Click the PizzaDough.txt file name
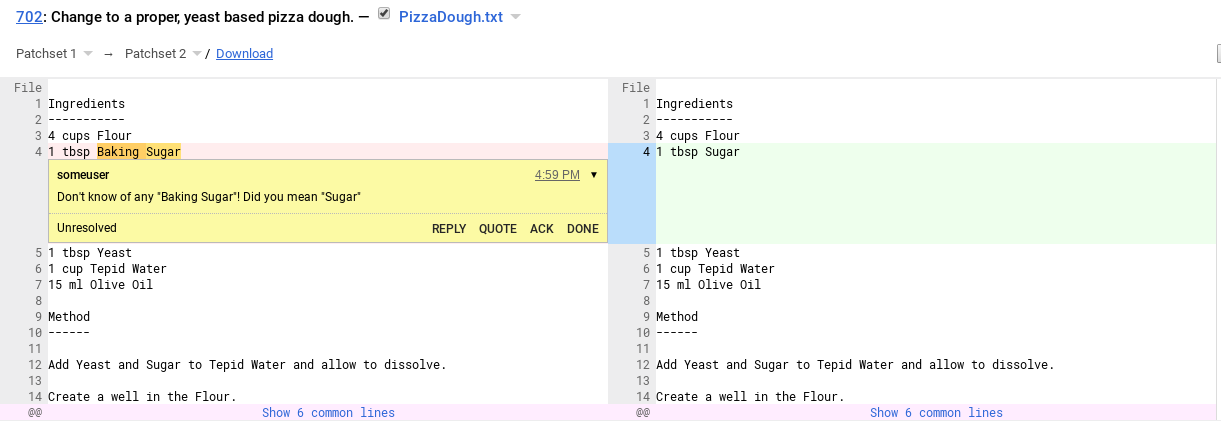Image resolution: width=1221 pixels, height=421 pixels. point(450,18)
